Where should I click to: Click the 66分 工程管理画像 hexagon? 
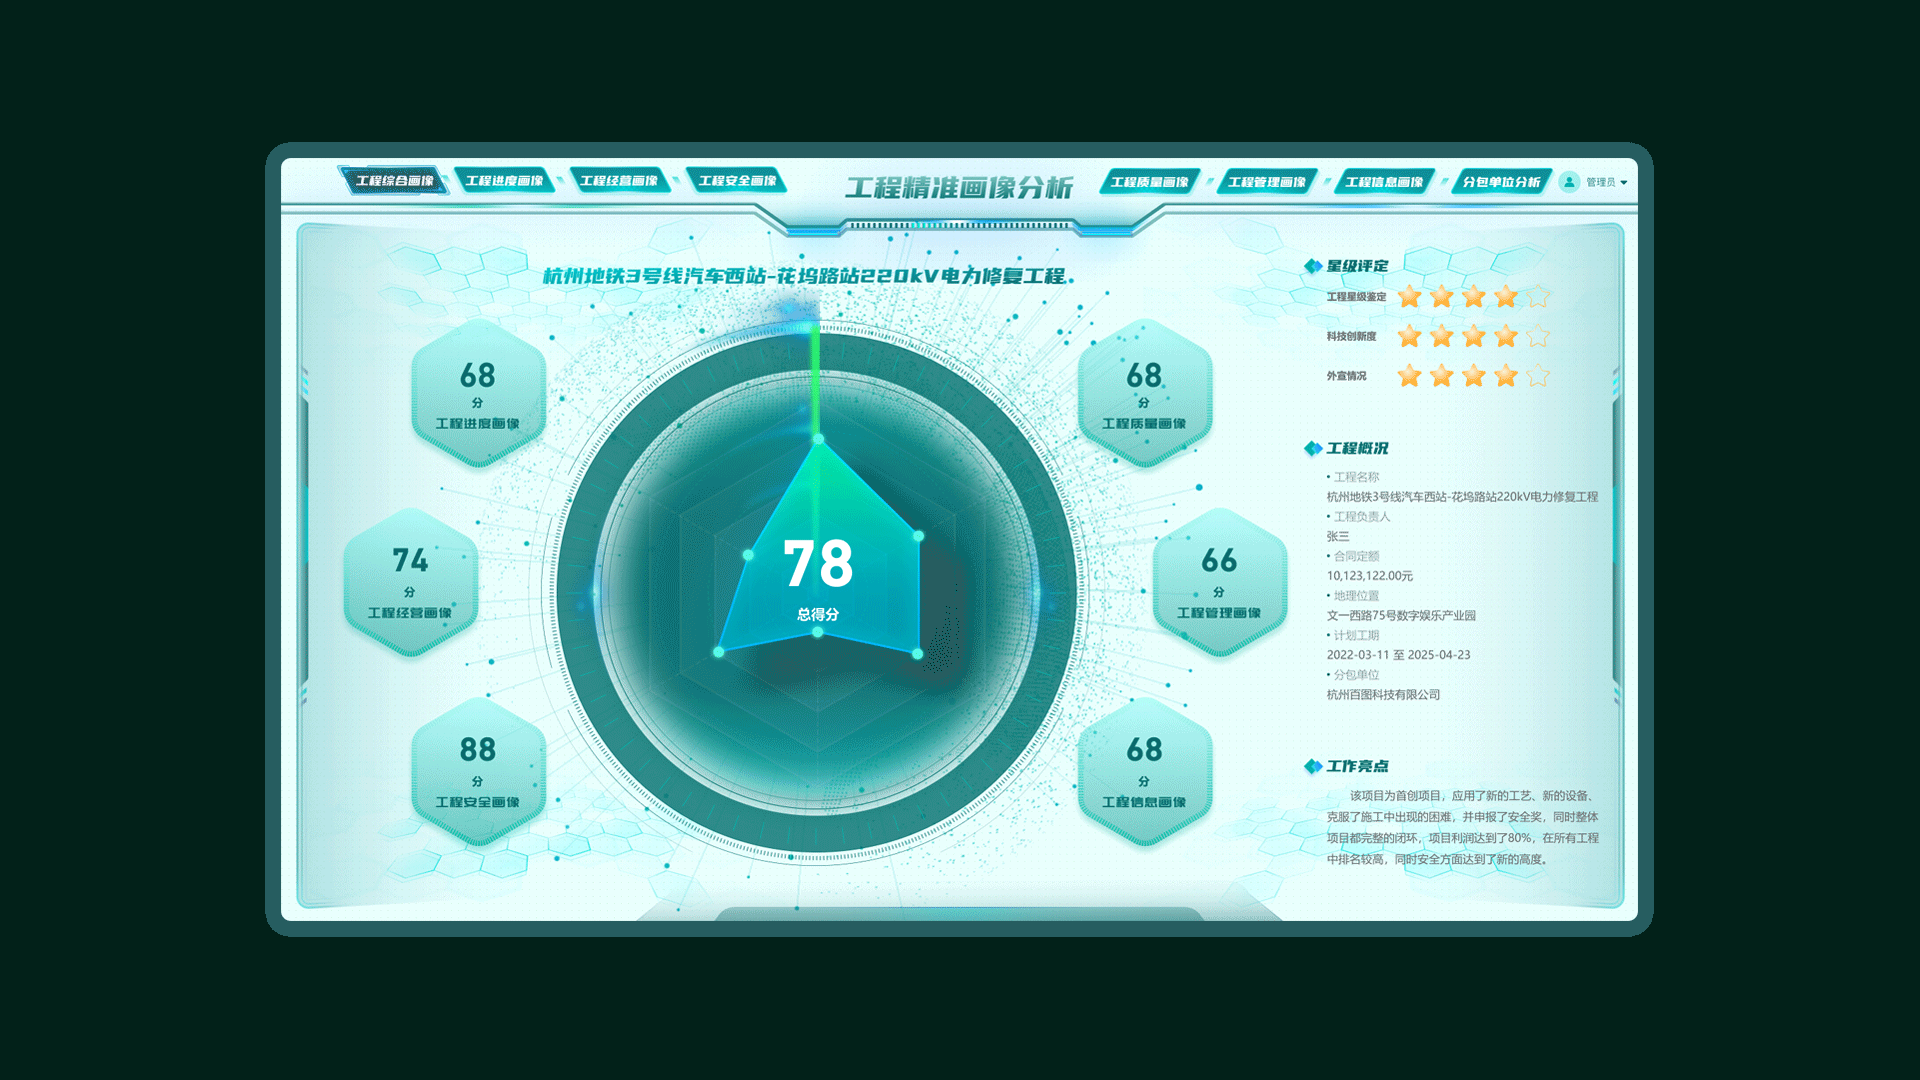[x=1219, y=582]
